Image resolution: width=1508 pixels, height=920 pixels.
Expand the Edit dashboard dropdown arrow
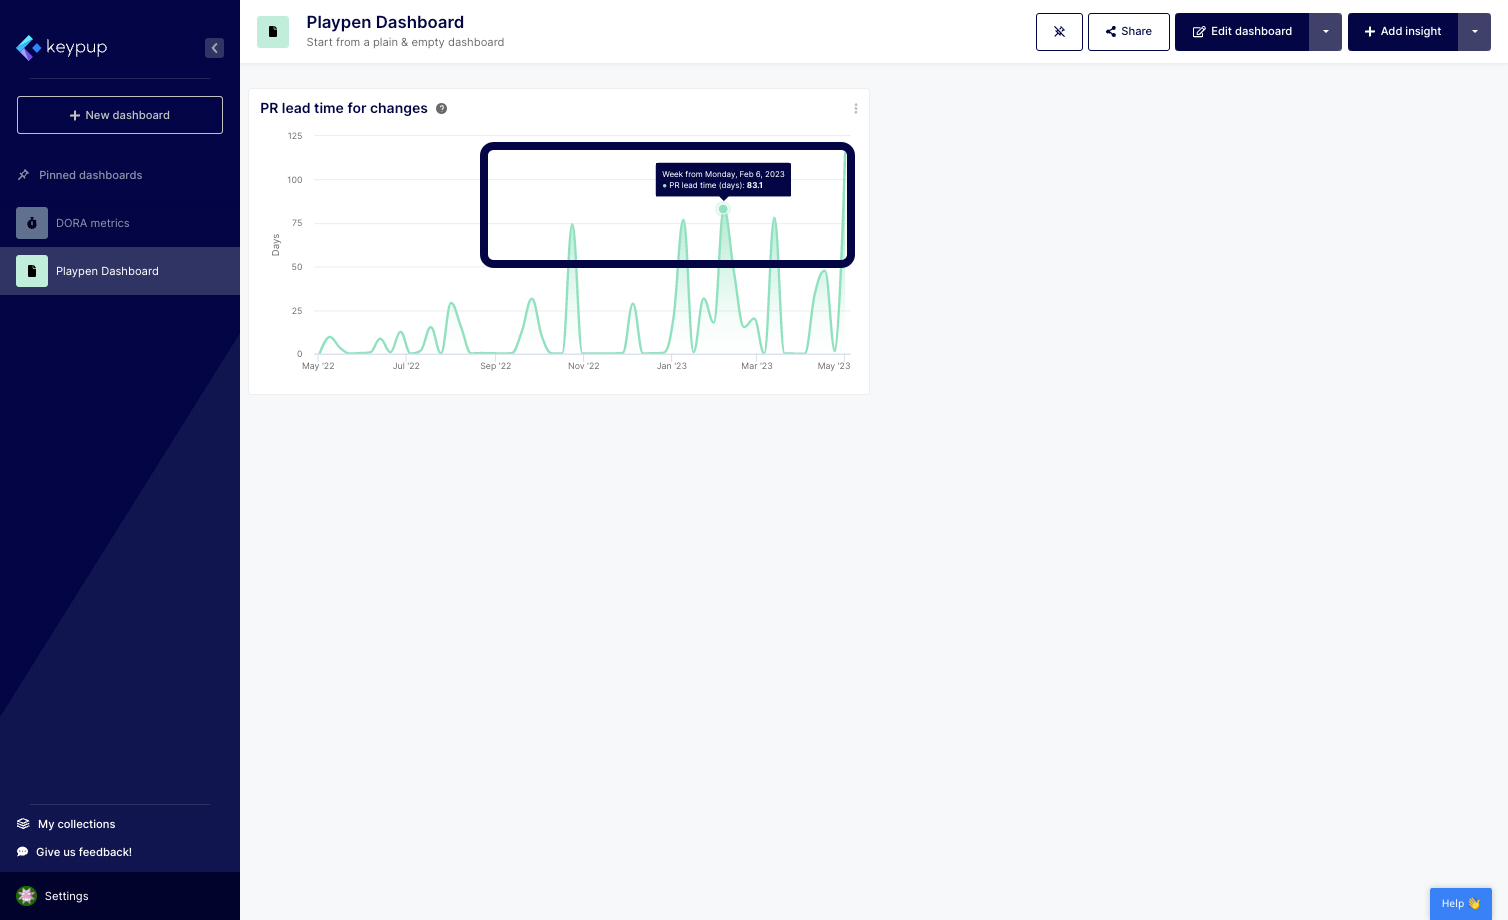click(1325, 32)
